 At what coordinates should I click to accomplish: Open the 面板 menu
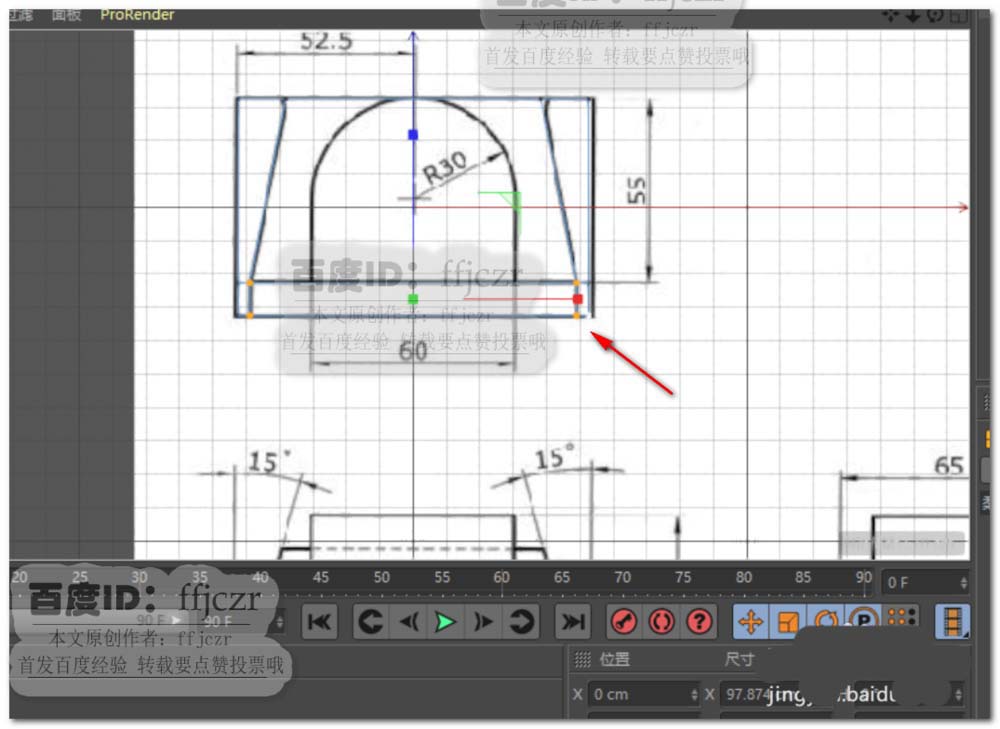point(66,15)
